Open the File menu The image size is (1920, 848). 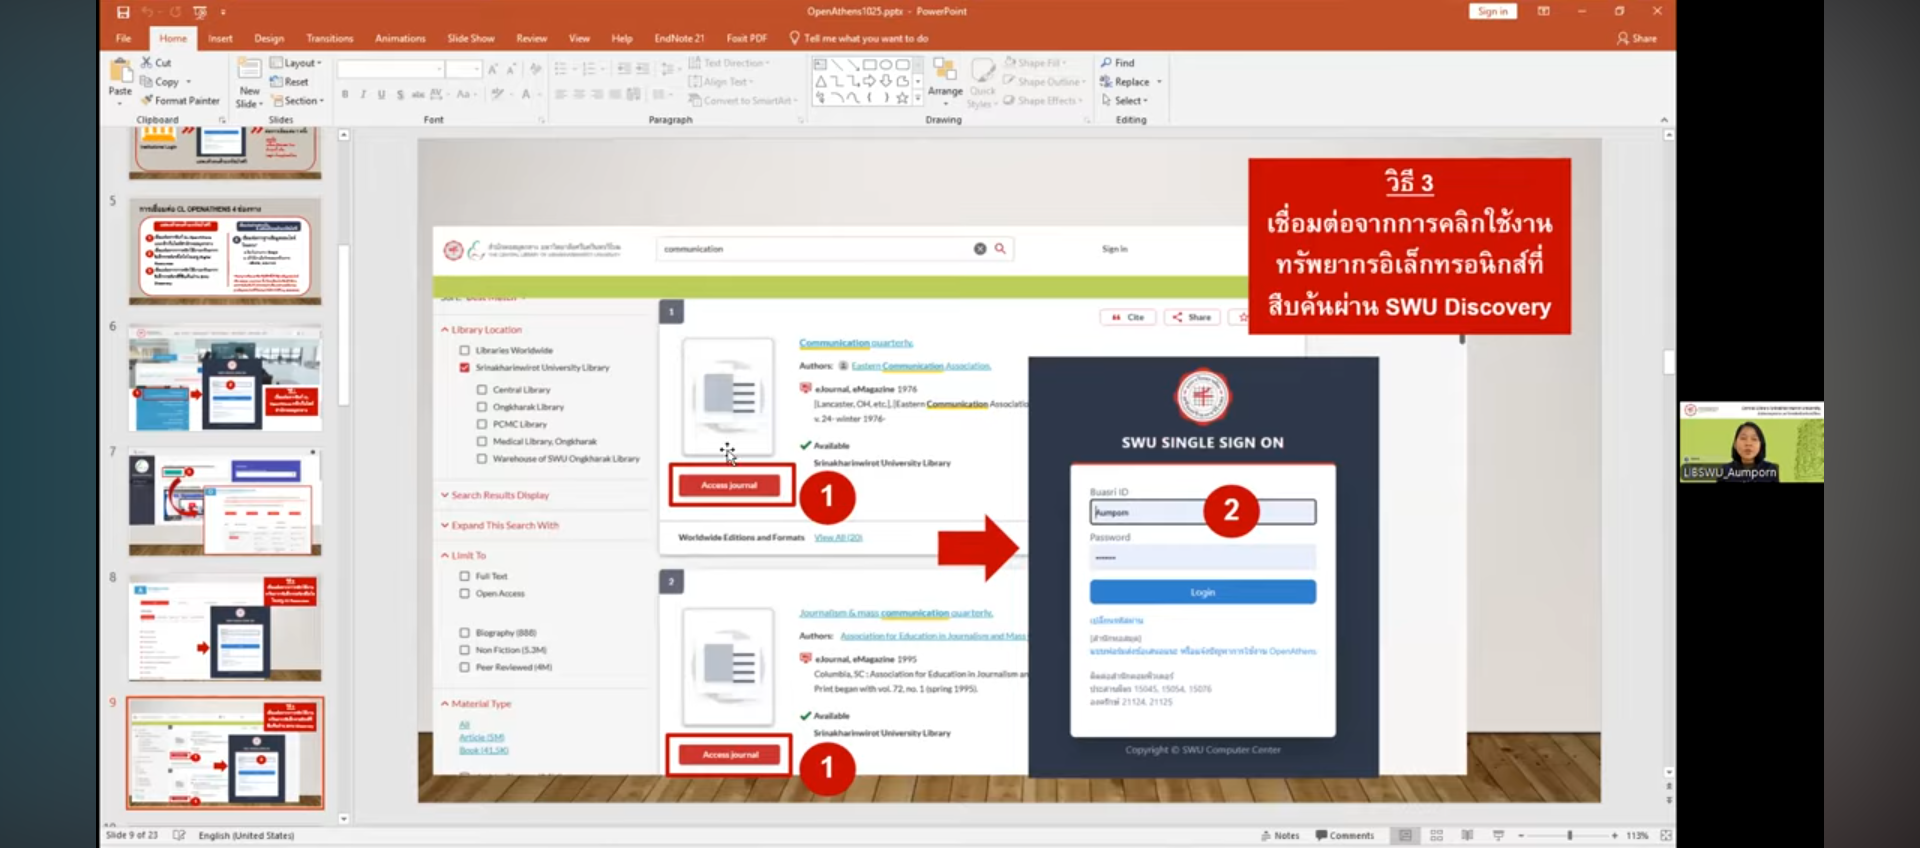pos(123,38)
